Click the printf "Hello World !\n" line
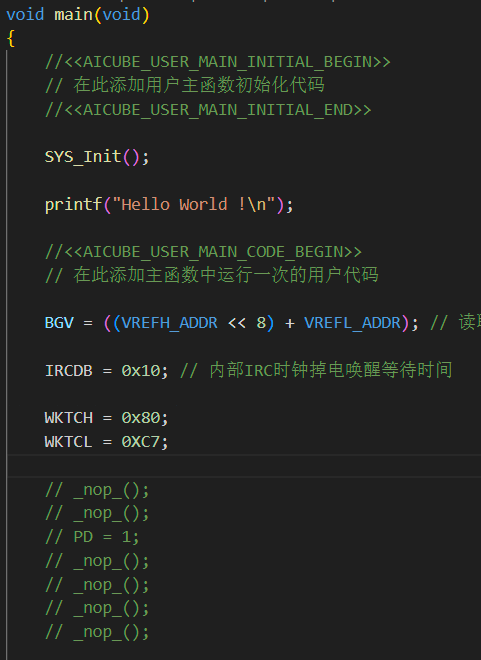Image resolution: width=481 pixels, height=660 pixels. pyautogui.click(x=169, y=205)
